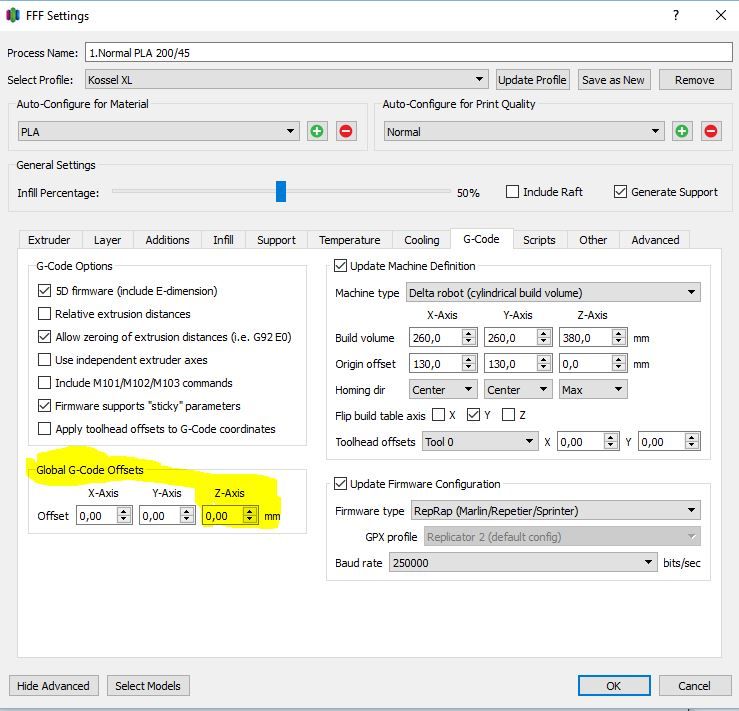
Task: Enable Apply toolhead offsets to G-Code coordinates
Action: pyautogui.click(x=44, y=429)
